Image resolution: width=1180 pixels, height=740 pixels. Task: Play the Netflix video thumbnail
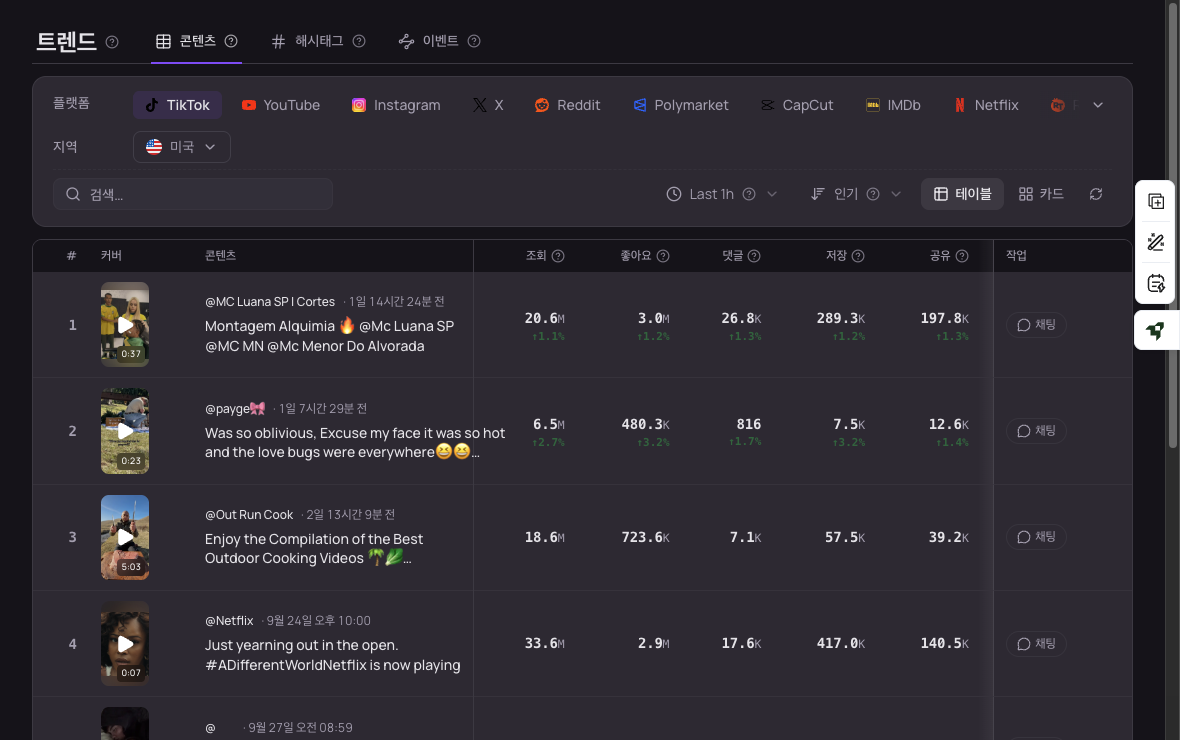point(125,644)
